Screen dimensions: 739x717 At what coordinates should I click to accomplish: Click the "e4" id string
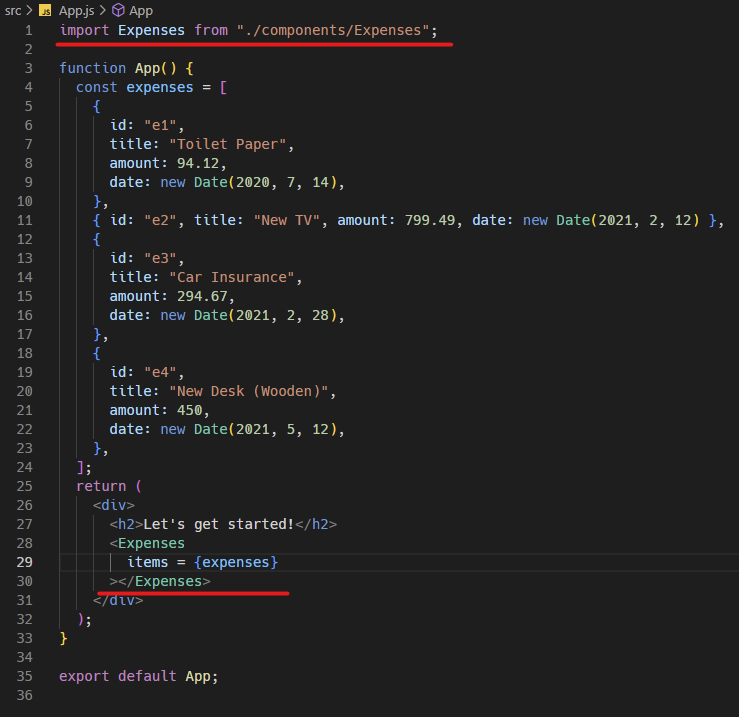(x=160, y=372)
